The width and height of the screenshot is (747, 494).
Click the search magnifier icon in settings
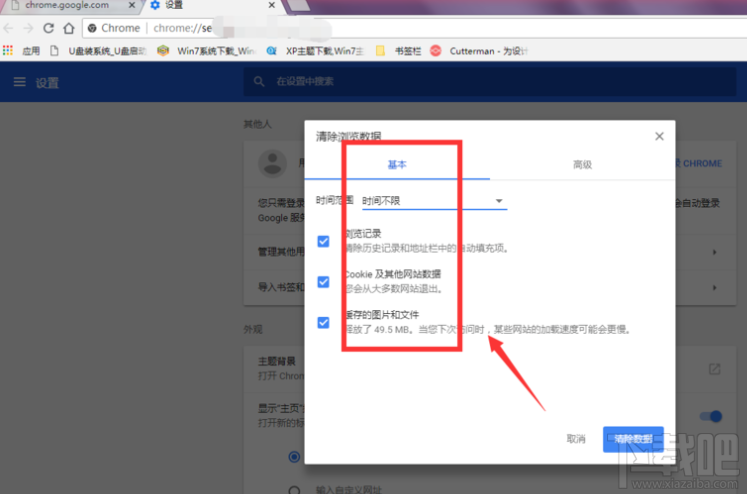259,82
